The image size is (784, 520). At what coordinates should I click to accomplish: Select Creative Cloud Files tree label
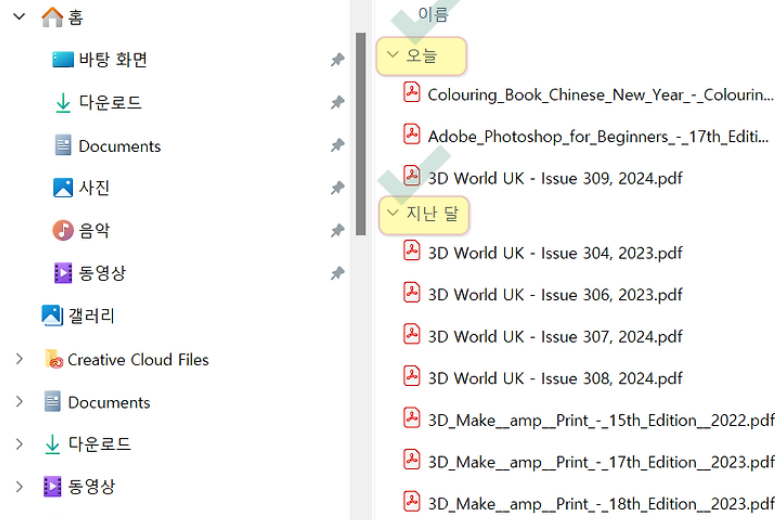(138, 360)
